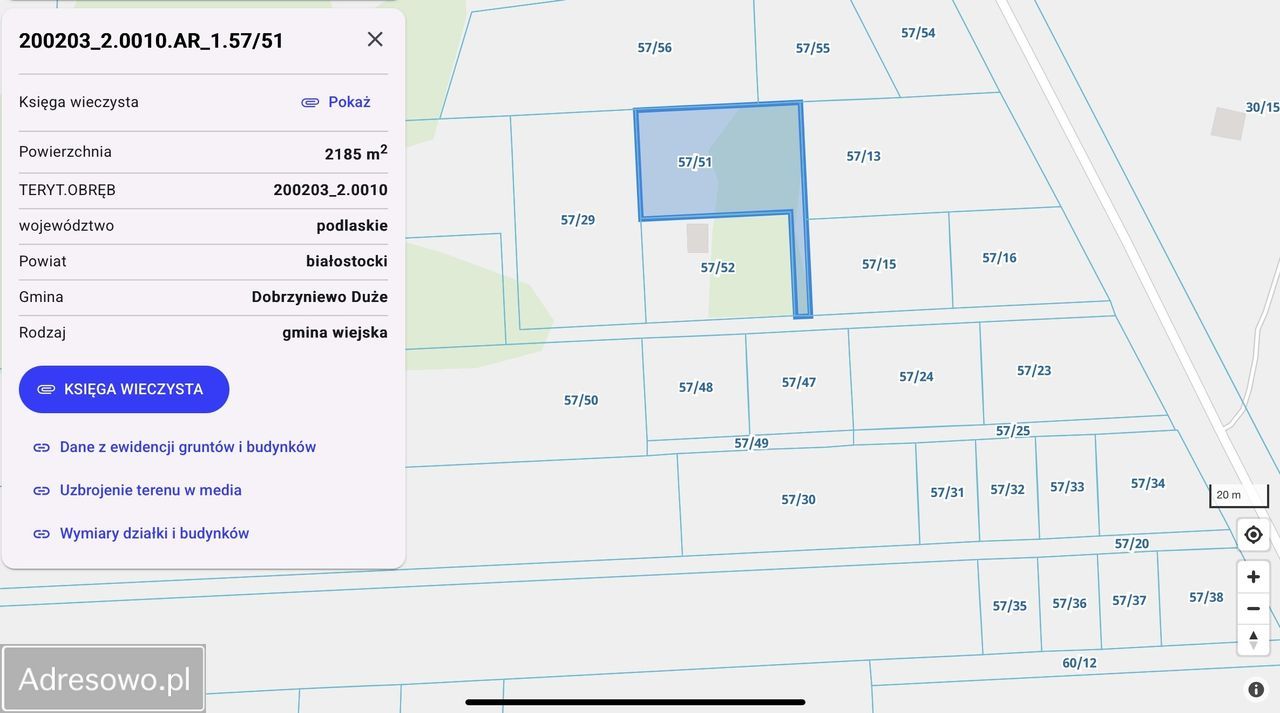Open Wymiary działki i budynków link
The image size is (1280, 713).
click(x=154, y=533)
